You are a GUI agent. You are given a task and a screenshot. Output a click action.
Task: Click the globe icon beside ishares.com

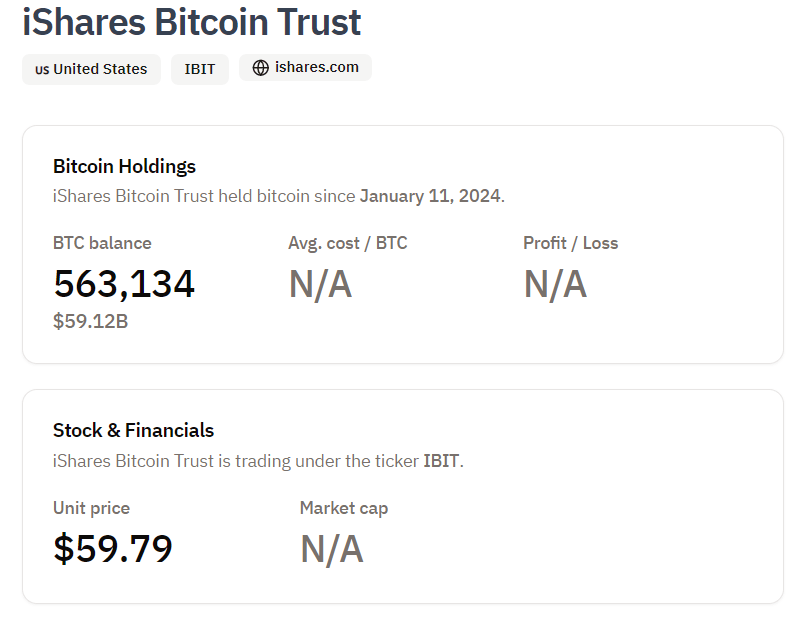tap(261, 68)
